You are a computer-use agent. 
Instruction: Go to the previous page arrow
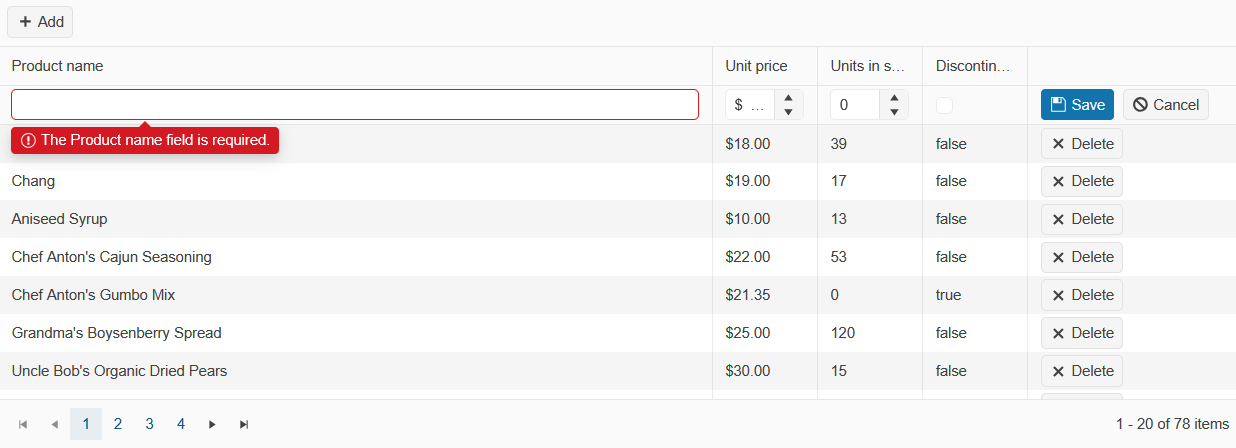54,424
